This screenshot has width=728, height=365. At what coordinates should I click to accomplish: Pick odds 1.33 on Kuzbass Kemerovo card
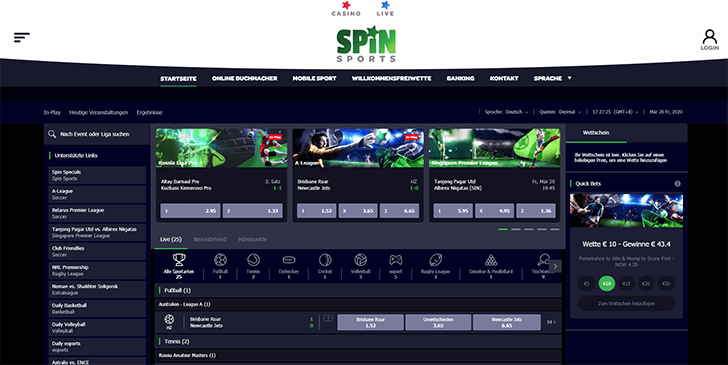pos(252,211)
